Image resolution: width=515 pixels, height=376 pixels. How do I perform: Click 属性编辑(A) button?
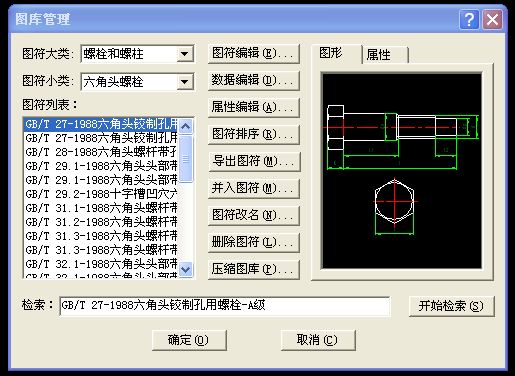point(254,107)
